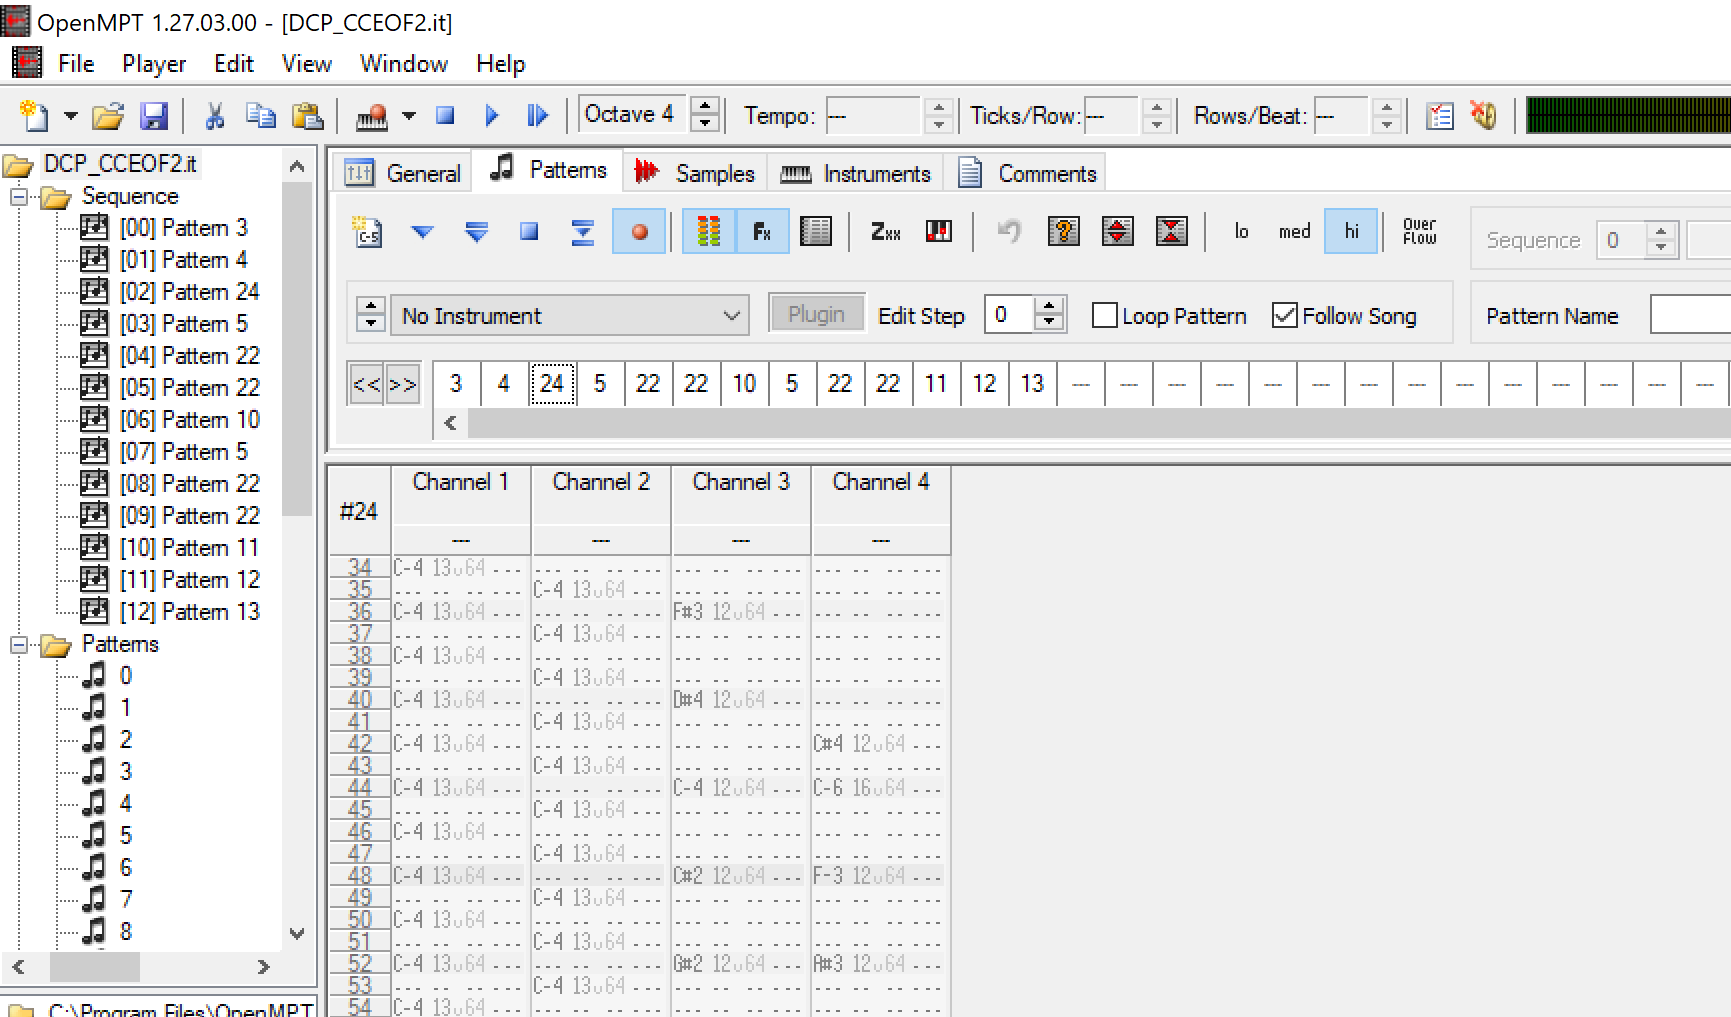Viewport: 1731px width, 1017px height.
Task: Click play row icon in pattern toolbar
Action: coord(582,232)
